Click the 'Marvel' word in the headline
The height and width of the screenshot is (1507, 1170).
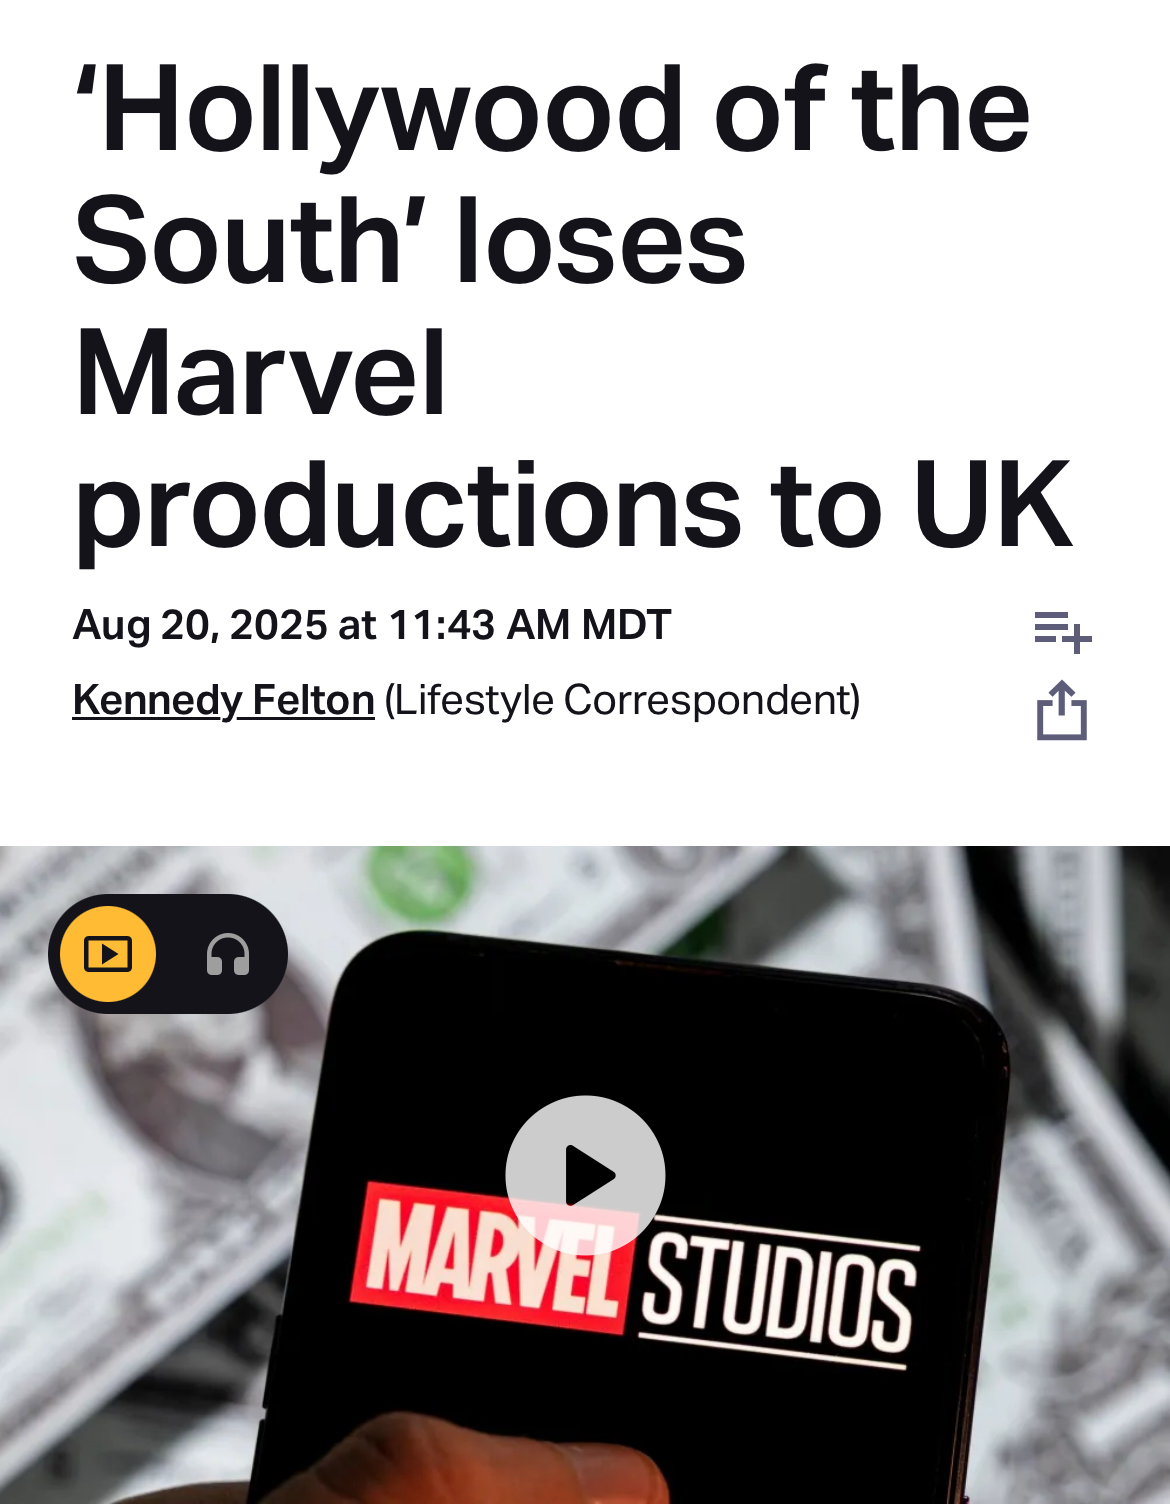click(260, 374)
